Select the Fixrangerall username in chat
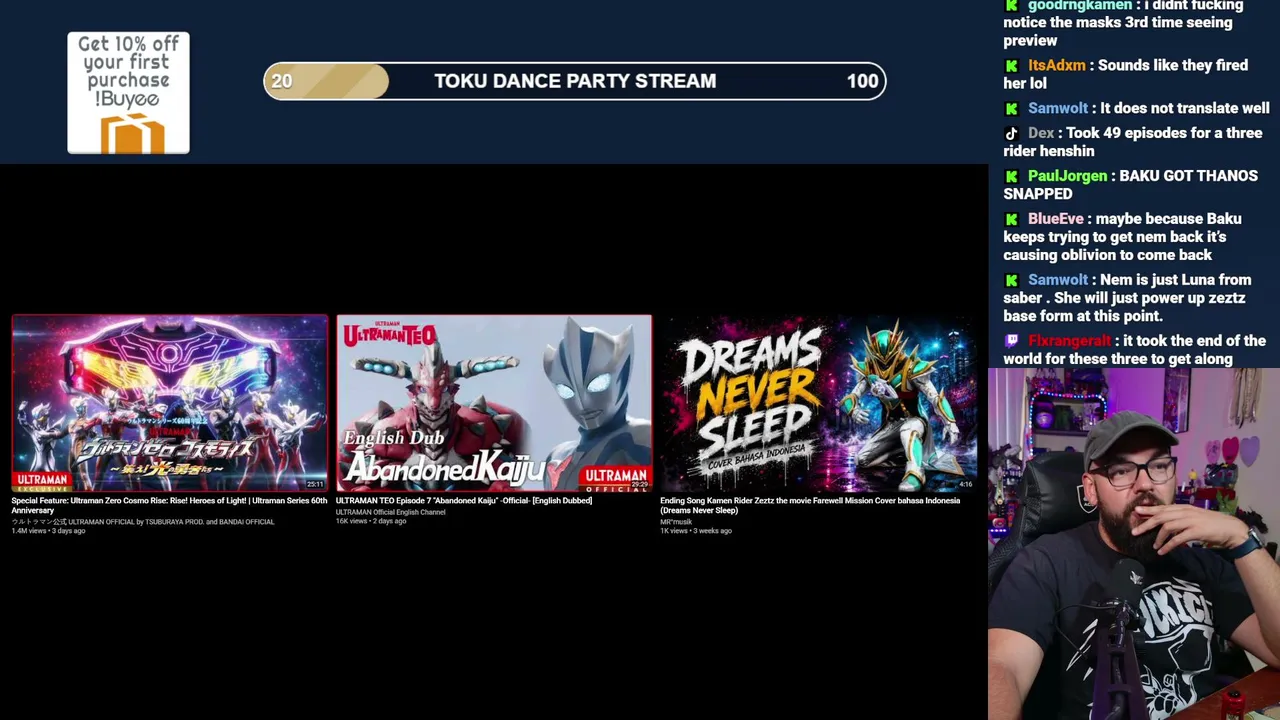Viewport: 1280px width, 720px height. pos(1070,342)
